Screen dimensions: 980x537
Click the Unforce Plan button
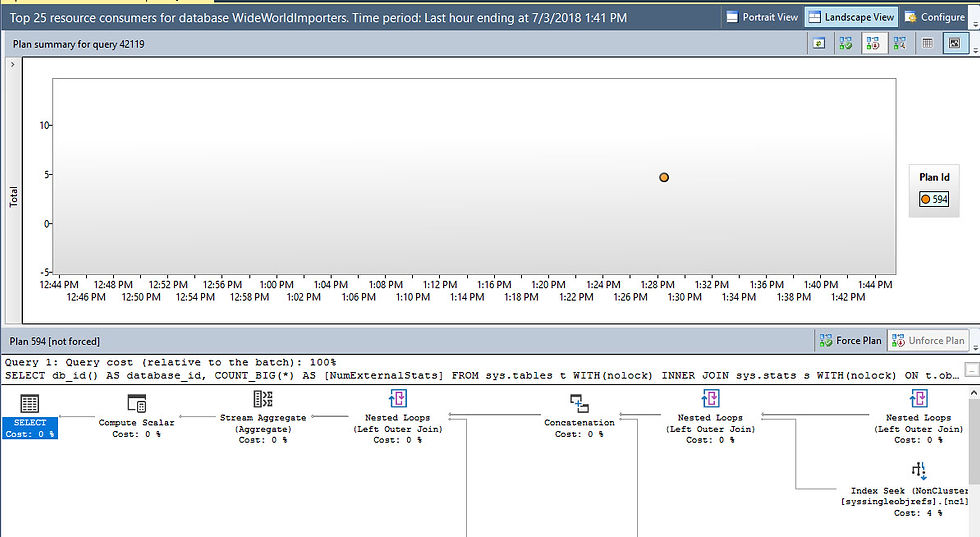pyautogui.click(x=928, y=341)
